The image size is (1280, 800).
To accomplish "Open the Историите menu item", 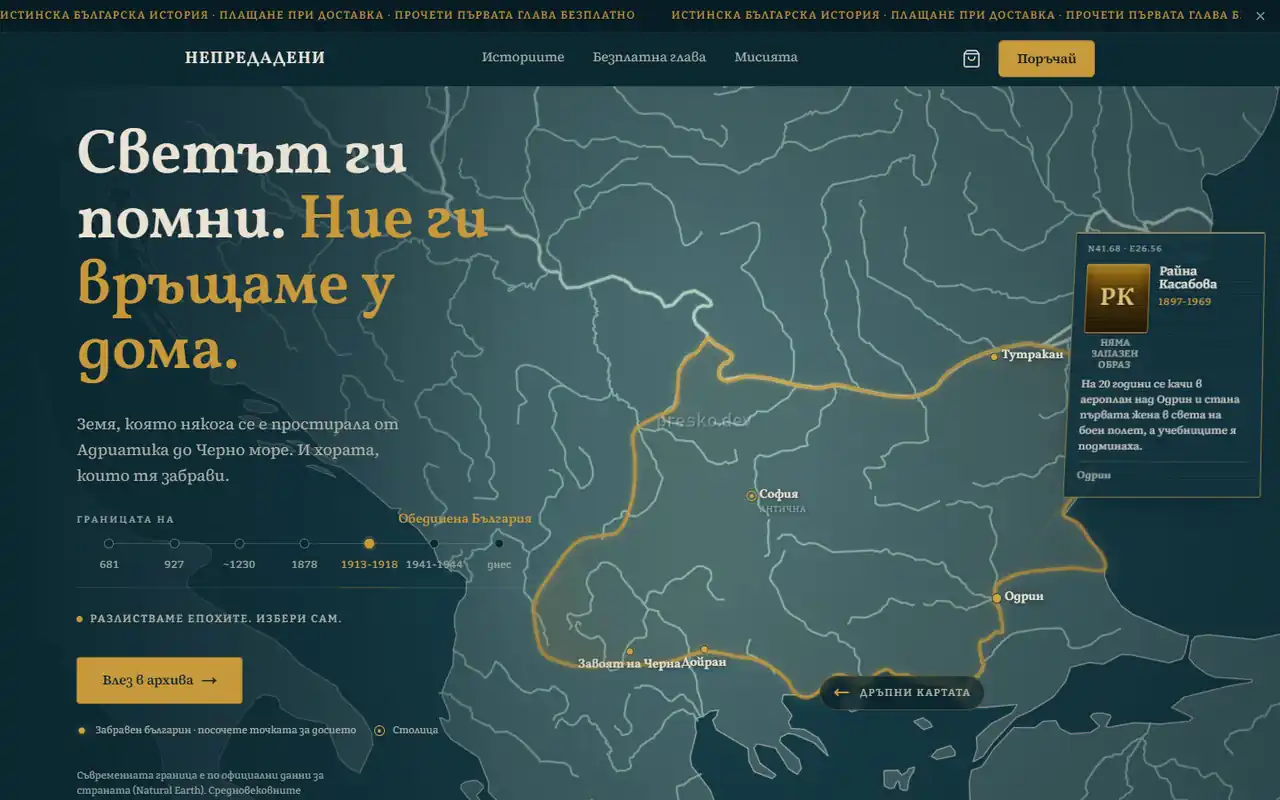I will click(x=523, y=57).
